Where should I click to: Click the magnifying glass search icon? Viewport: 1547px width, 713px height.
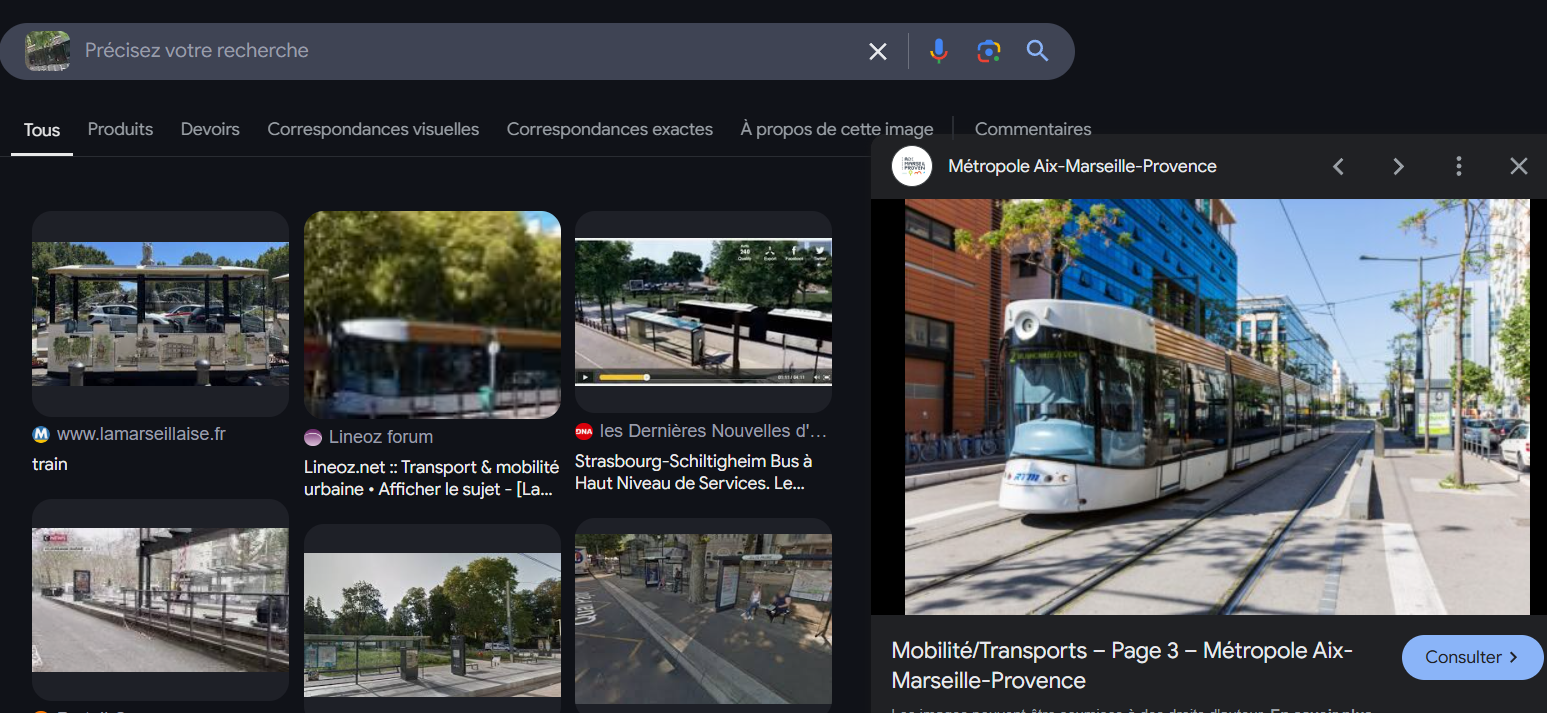[1037, 51]
